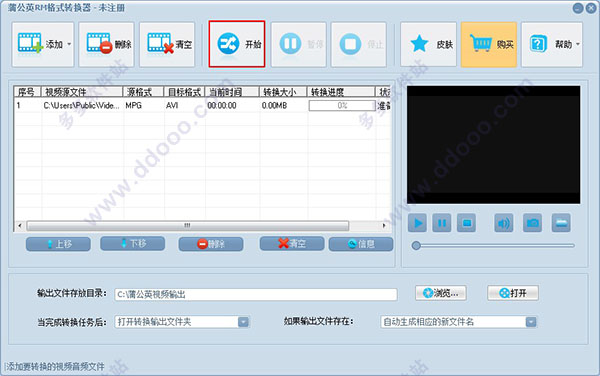Play the preview video
The height and width of the screenshot is (376, 600).
[417, 223]
